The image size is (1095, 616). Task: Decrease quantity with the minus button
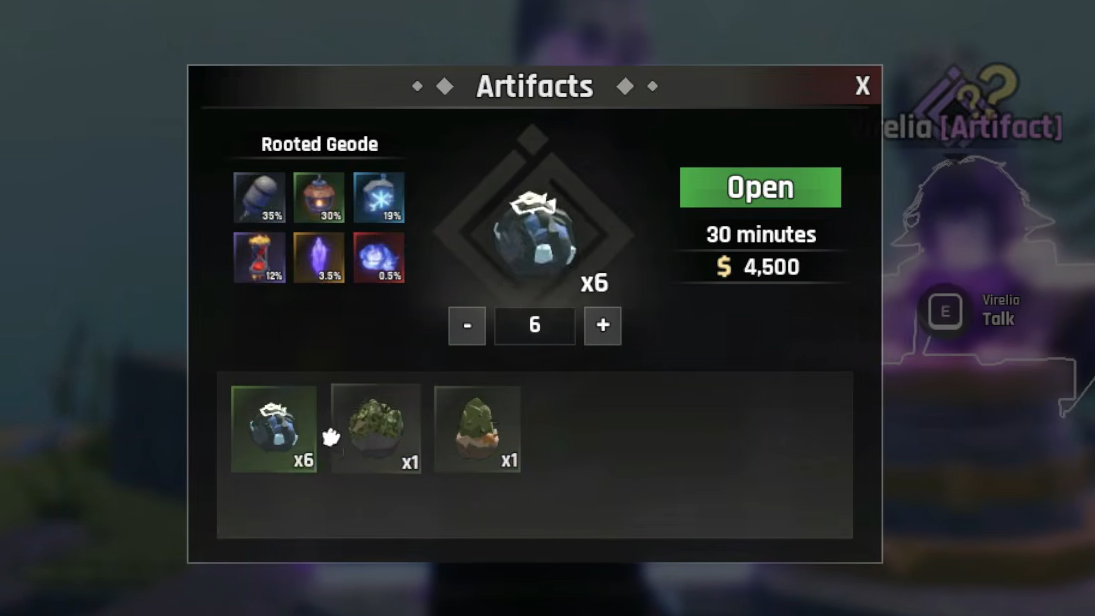click(x=467, y=325)
